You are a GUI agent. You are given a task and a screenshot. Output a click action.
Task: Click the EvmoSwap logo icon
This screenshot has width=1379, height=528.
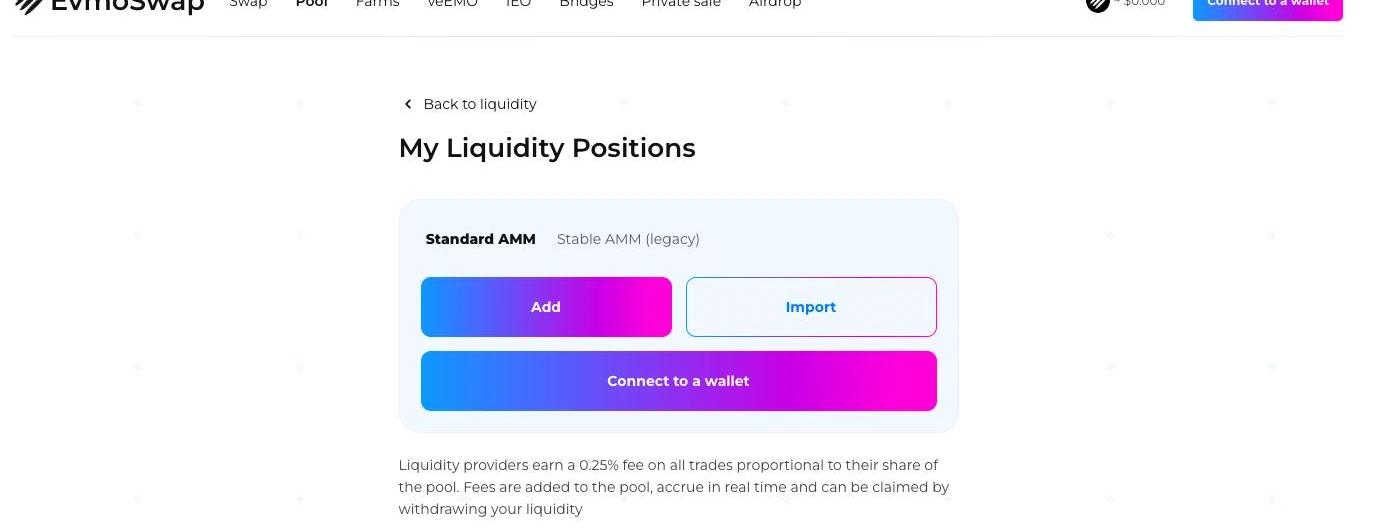[x=27, y=5]
